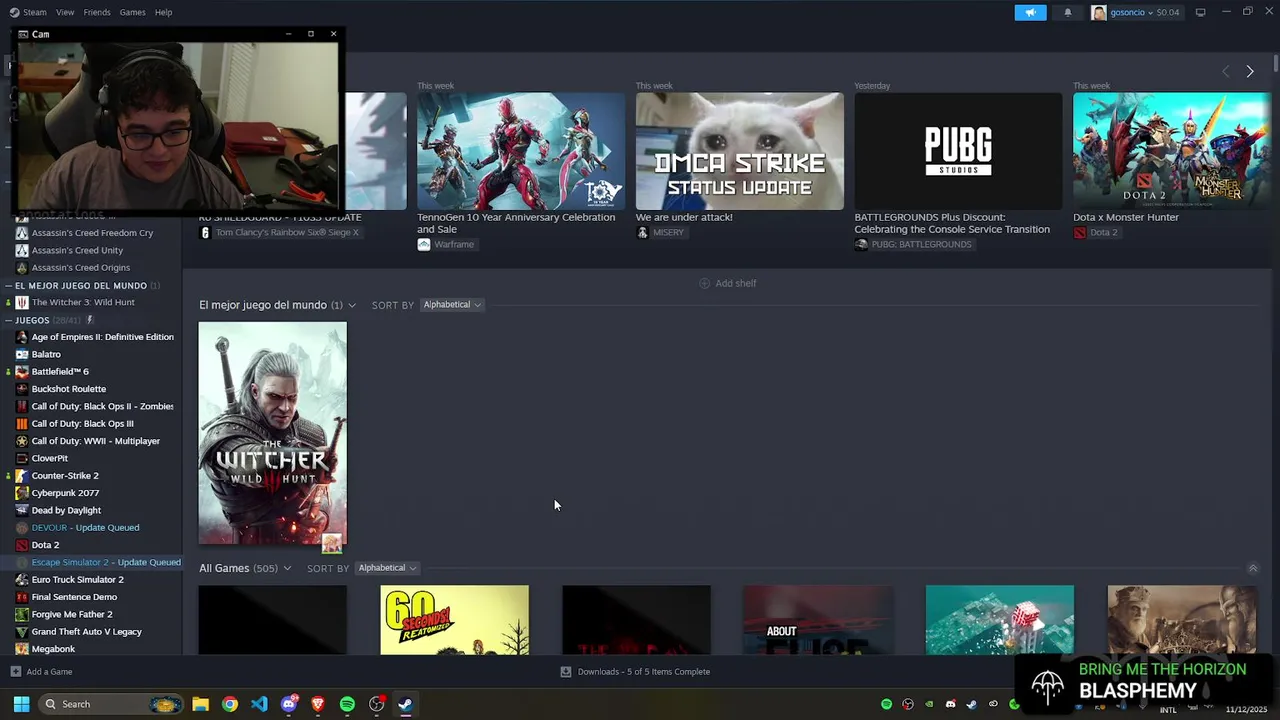Open the Steam announcements megaphone button

point(1030,12)
